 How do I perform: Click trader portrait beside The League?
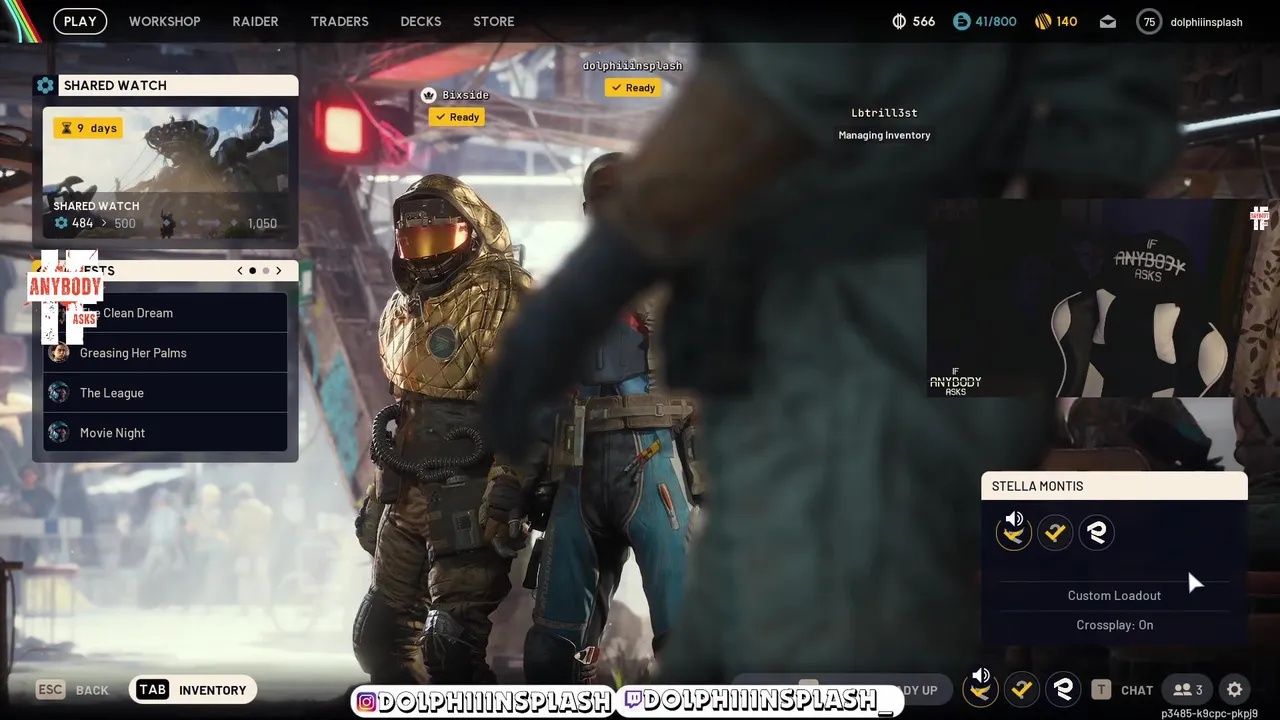[59, 392]
